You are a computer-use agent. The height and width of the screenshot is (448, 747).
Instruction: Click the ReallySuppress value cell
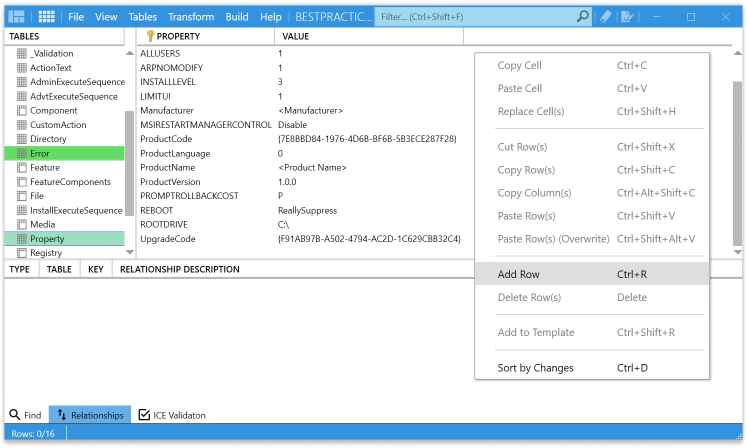[307, 210]
